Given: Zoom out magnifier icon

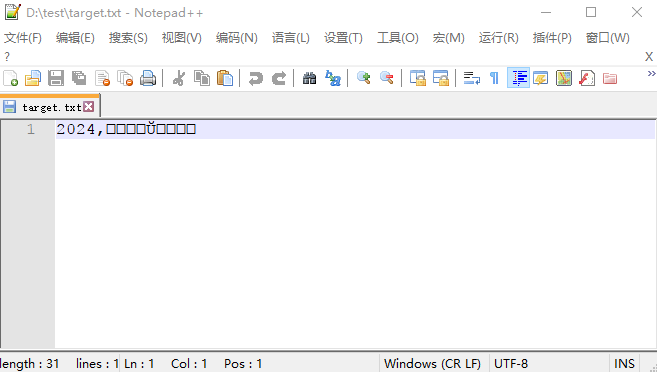Looking at the screenshot, I should (386, 78).
